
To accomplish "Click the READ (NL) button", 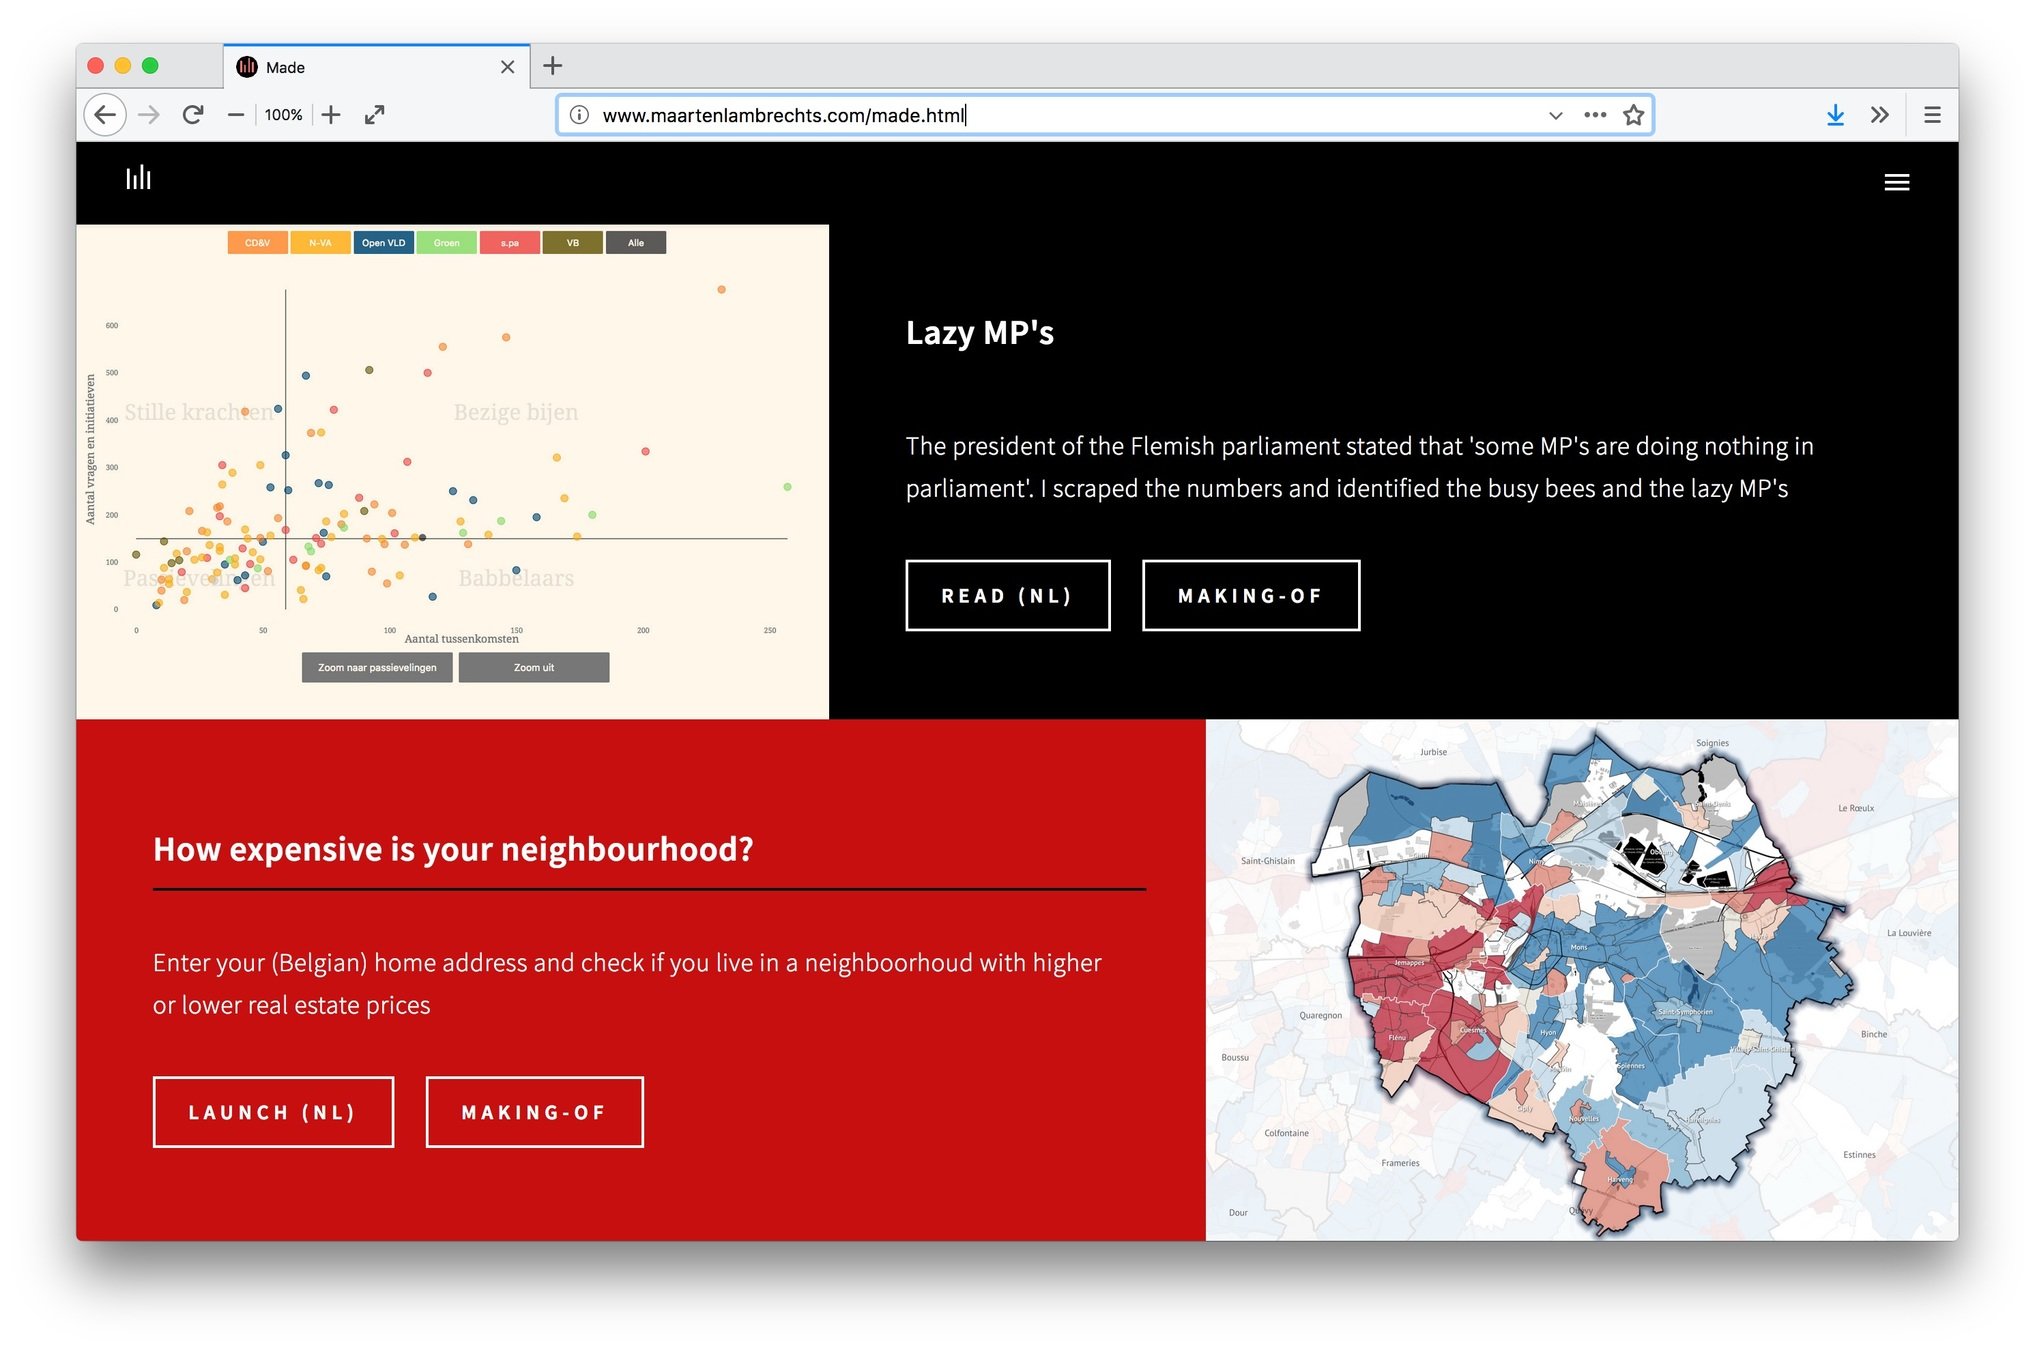I will [1007, 596].
